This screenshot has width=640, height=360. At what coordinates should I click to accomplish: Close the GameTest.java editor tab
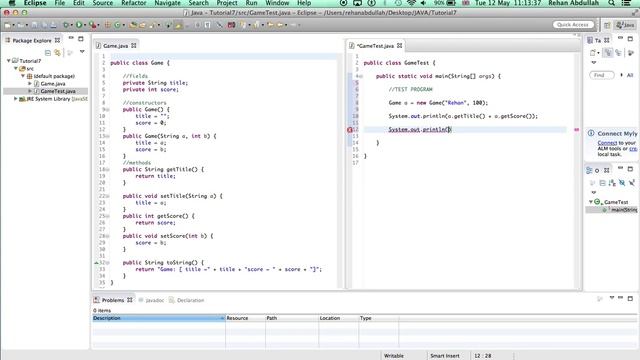400,46
